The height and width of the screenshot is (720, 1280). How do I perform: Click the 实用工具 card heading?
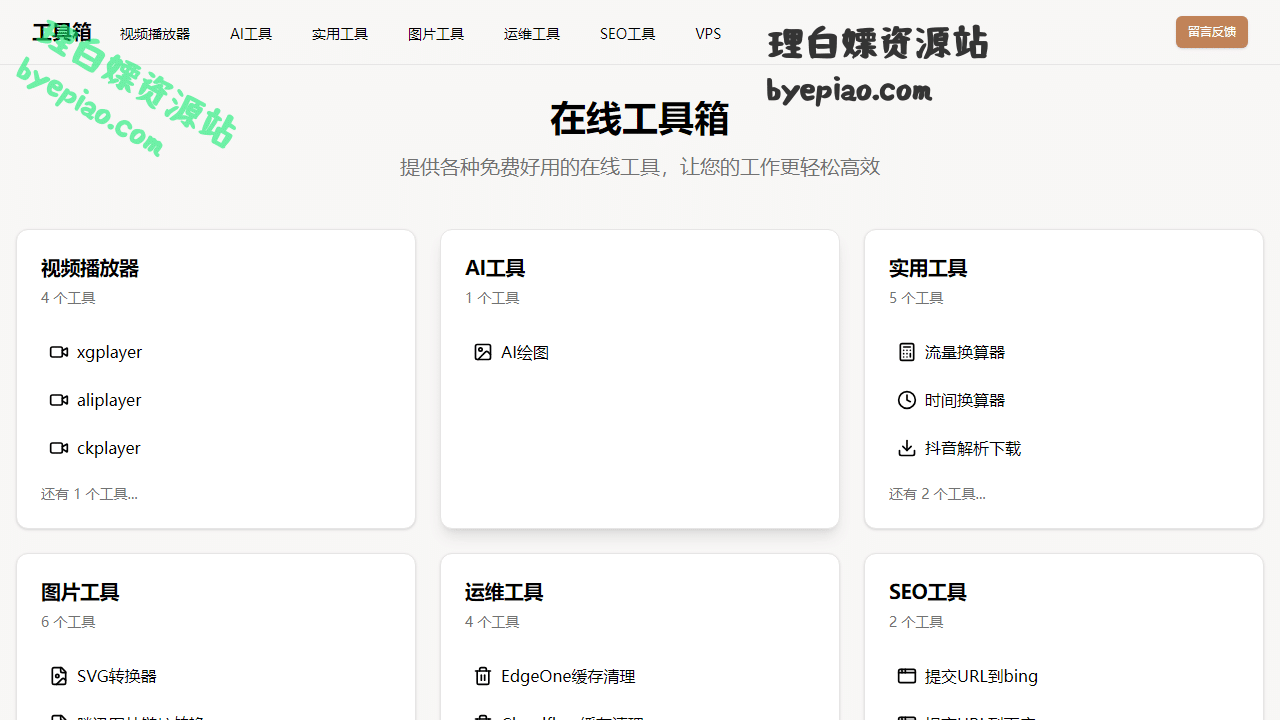pyautogui.click(x=928, y=268)
